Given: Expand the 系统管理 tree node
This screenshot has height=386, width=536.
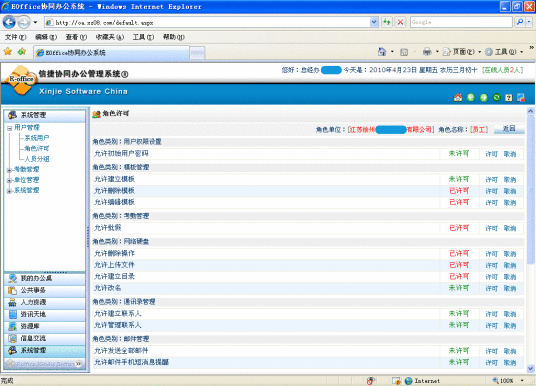Looking at the screenshot, I should click(x=9, y=191).
